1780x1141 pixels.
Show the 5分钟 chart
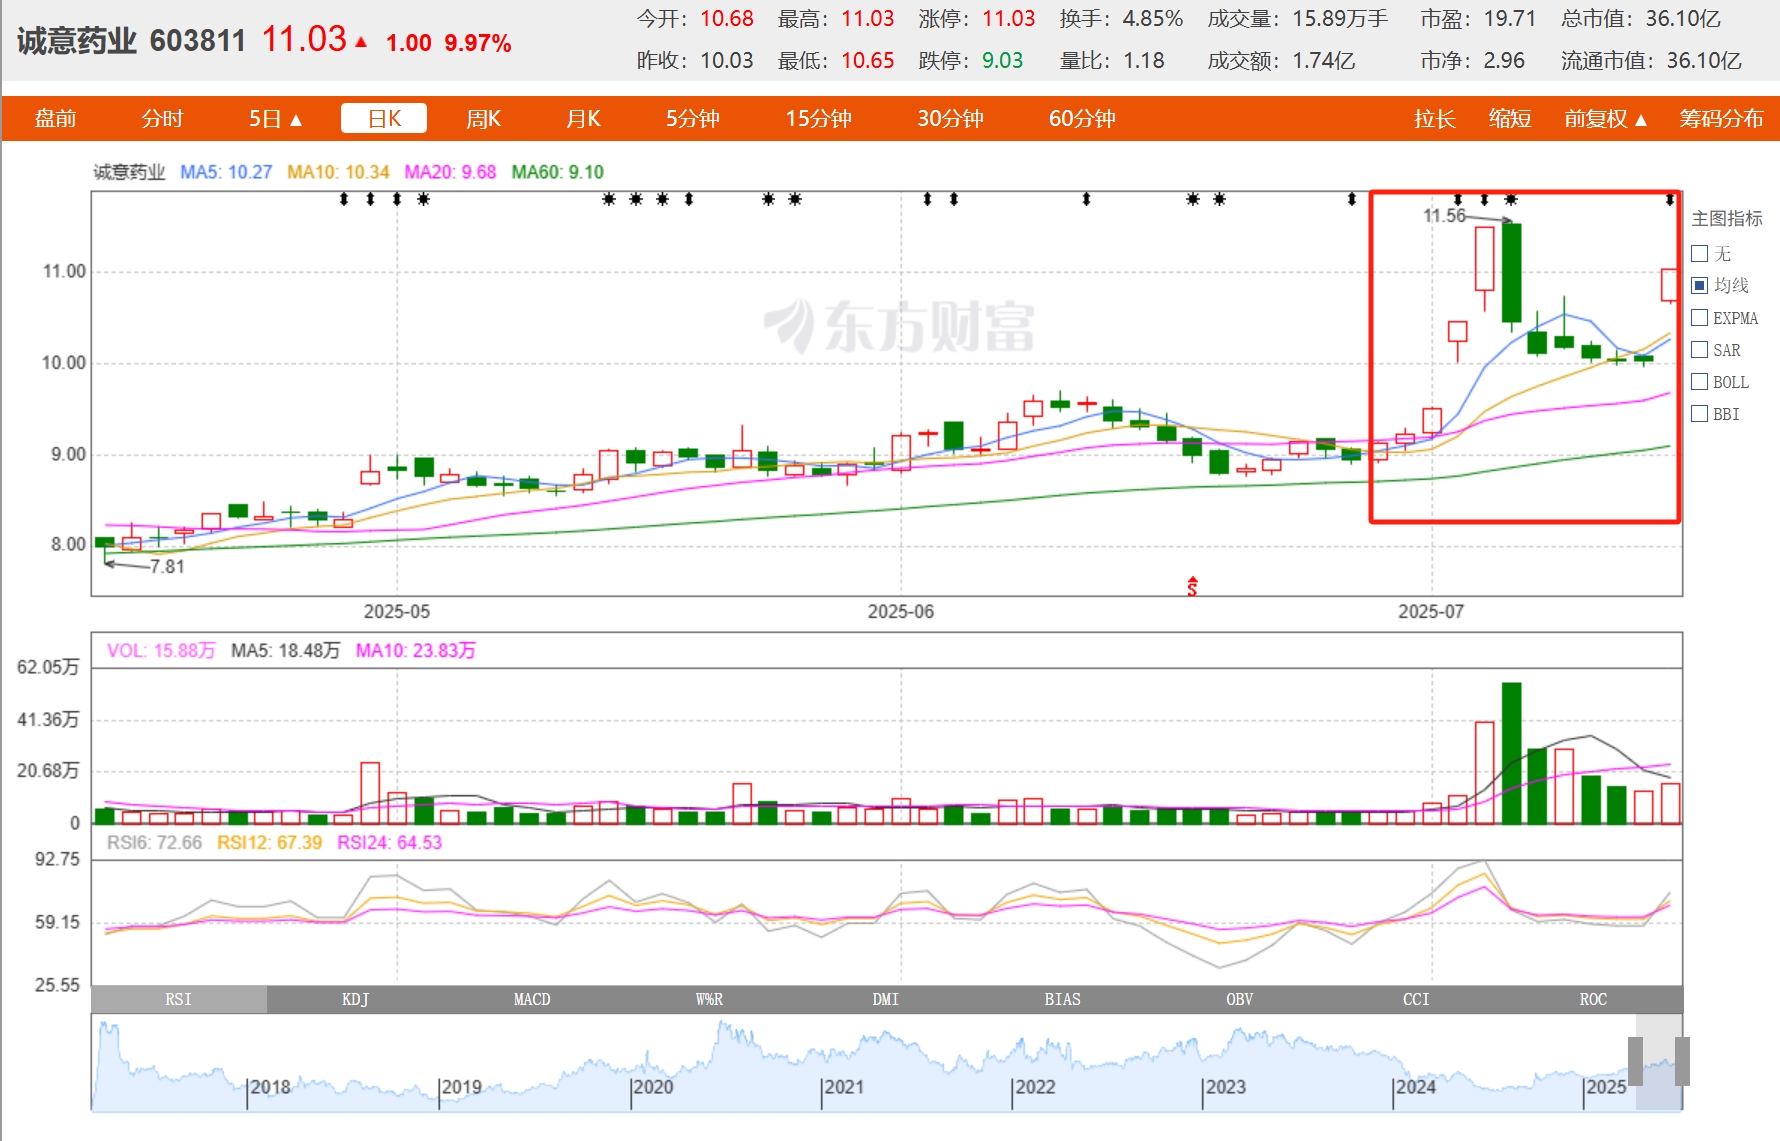click(693, 119)
